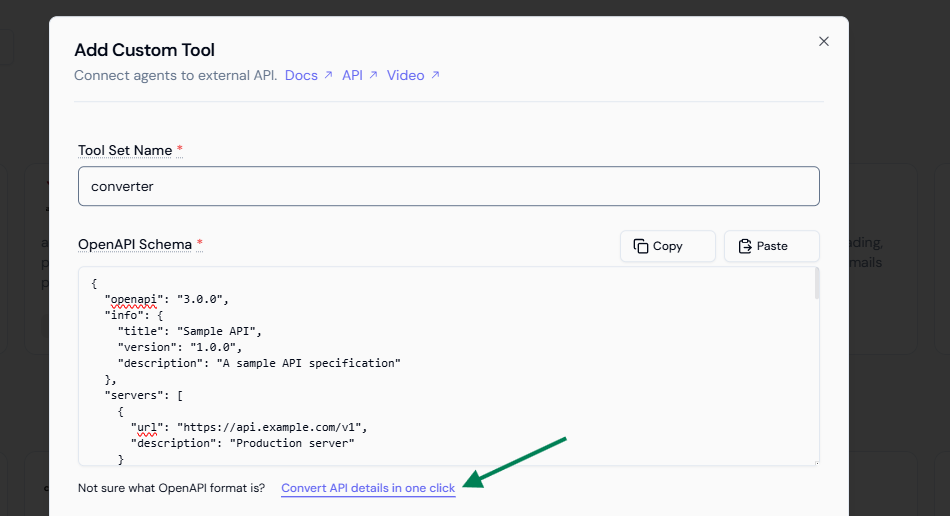Viewport: 950px width, 516px height.
Task: Click the https://api.example.com/v1 url line
Action: tap(249, 427)
